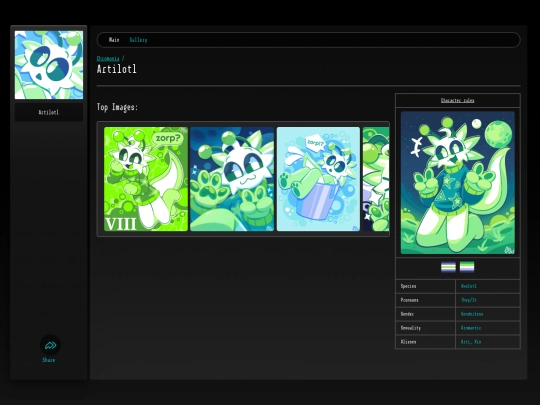Follow the Chromonia breadcrumb link
The height and width of the screenshot is (405, 540).
point(108,58)
